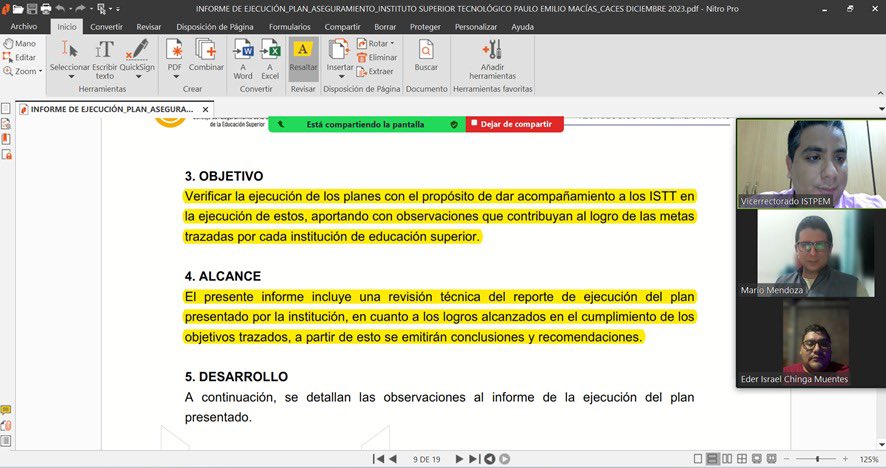Open the Formularios tab
Screen dimensions: 886x468
point(289,27)
